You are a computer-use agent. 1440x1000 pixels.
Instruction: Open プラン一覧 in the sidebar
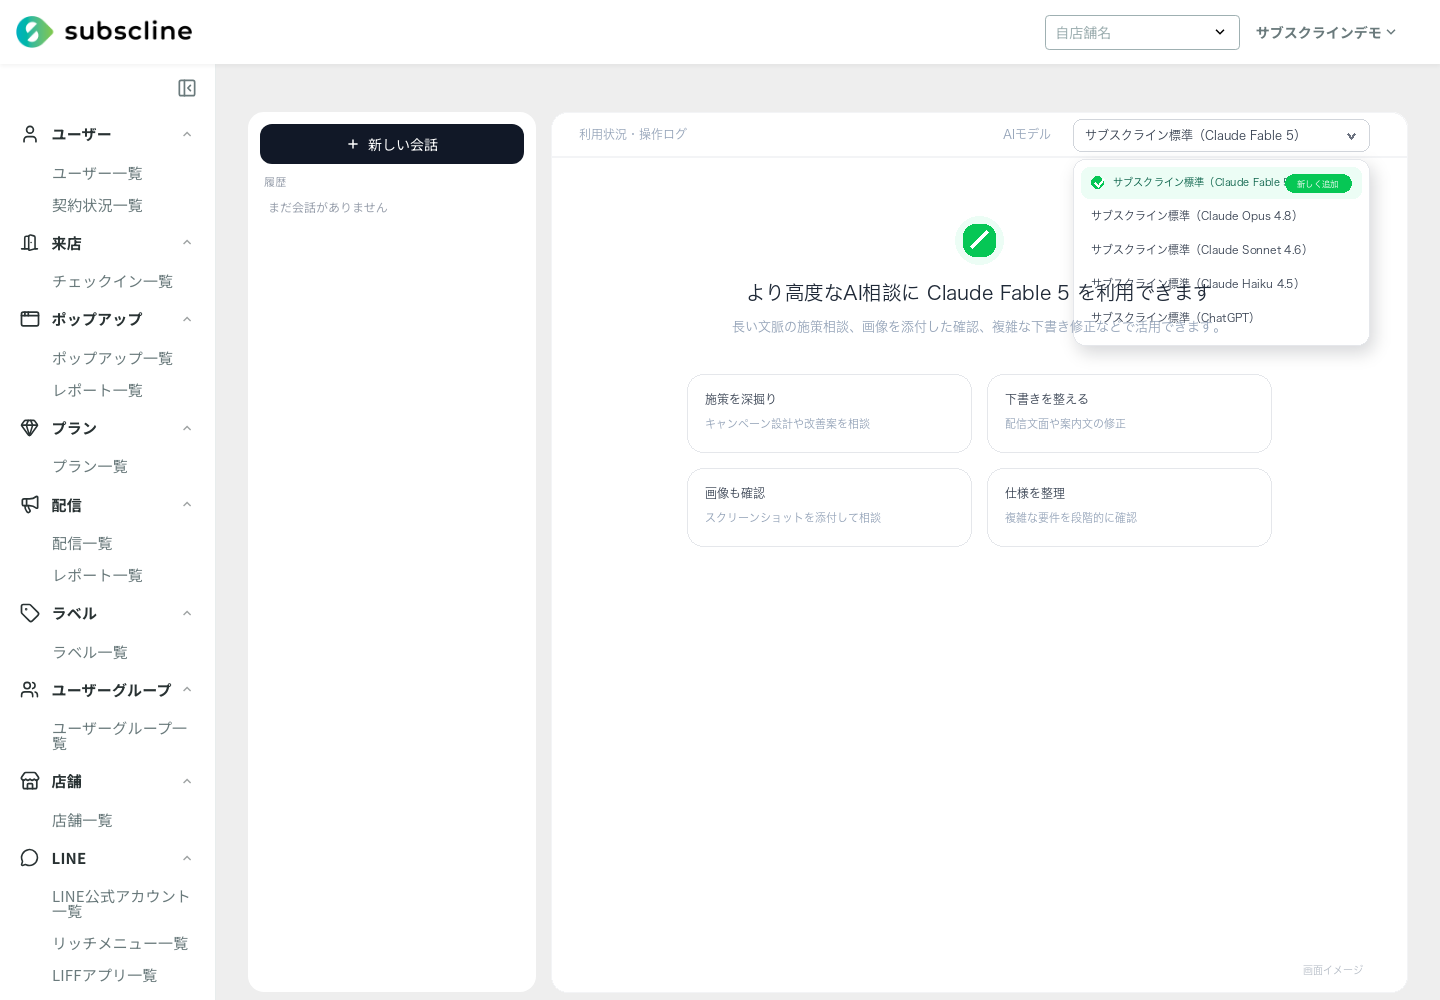[x=90, y=466]
